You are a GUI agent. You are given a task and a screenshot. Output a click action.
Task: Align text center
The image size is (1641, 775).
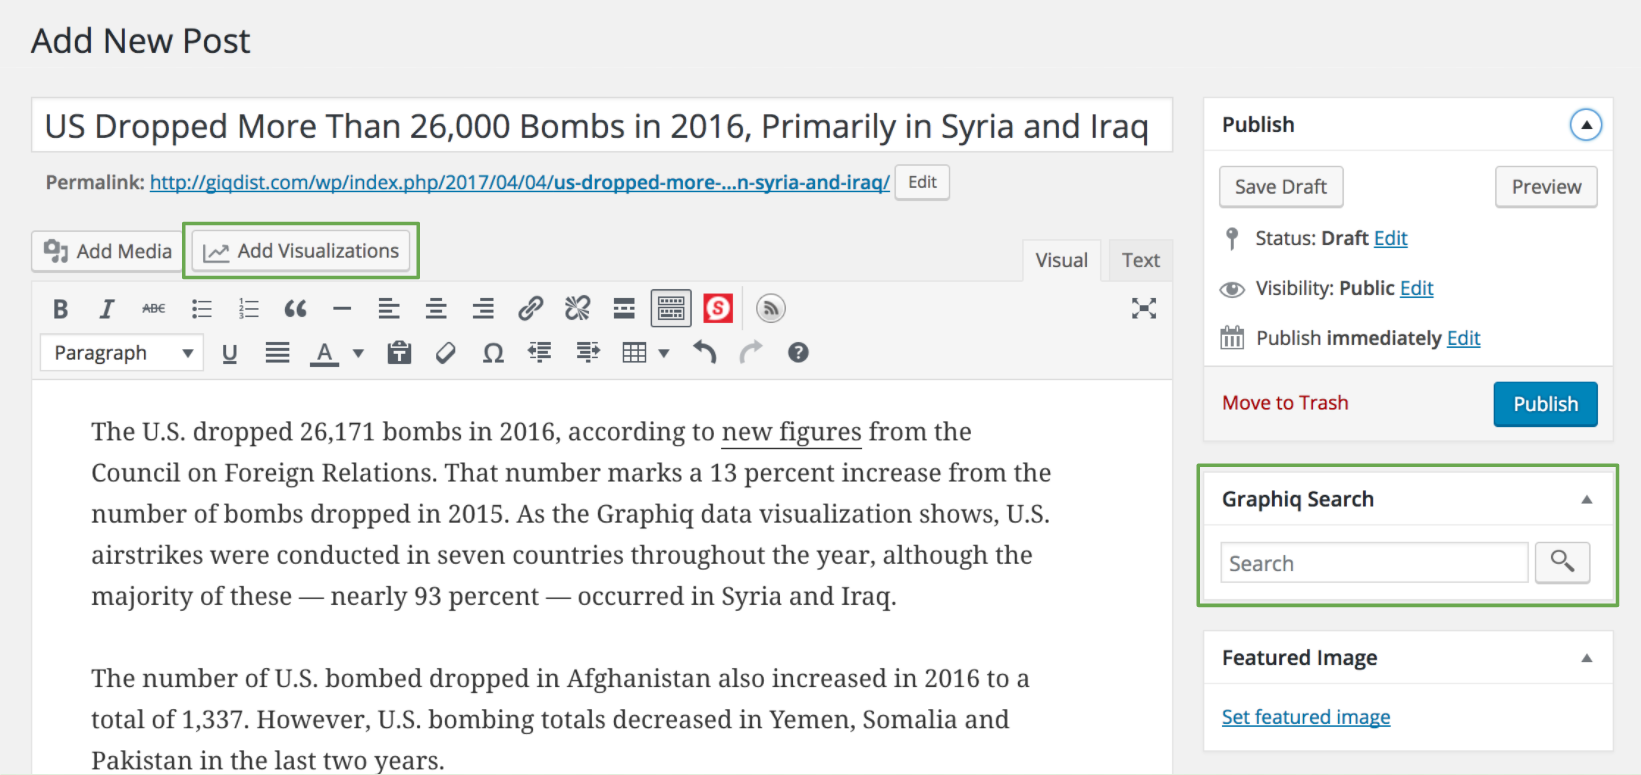pyautogui.click(x=436, y=309)
